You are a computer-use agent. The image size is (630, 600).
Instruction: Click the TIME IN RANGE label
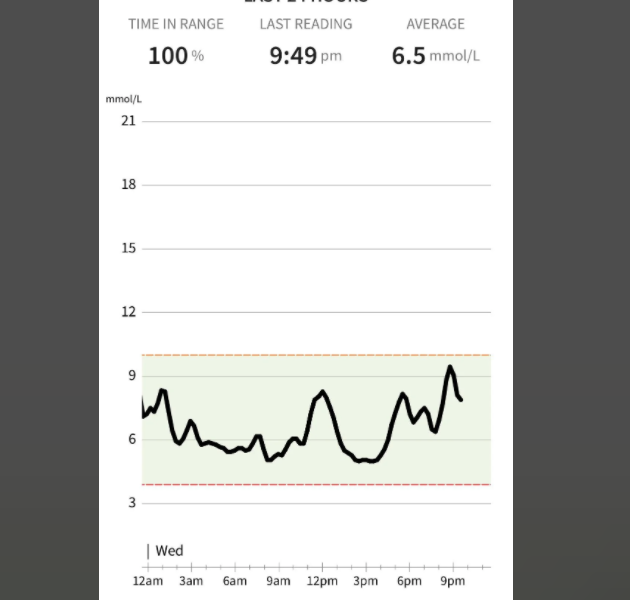176,24
